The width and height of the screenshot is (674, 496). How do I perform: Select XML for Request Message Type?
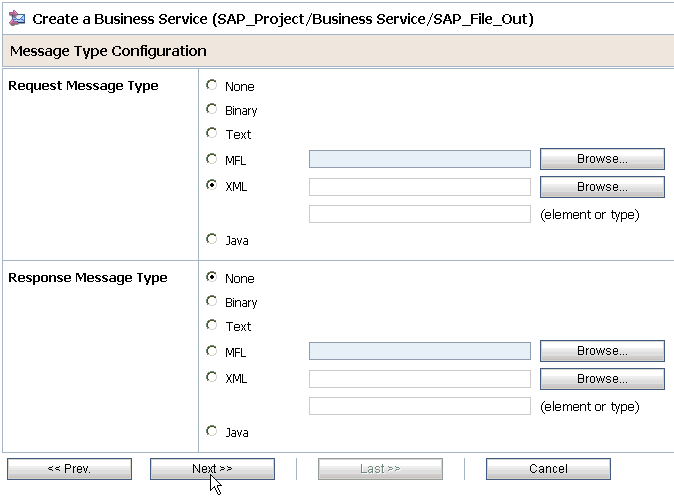tap(211, 185)
